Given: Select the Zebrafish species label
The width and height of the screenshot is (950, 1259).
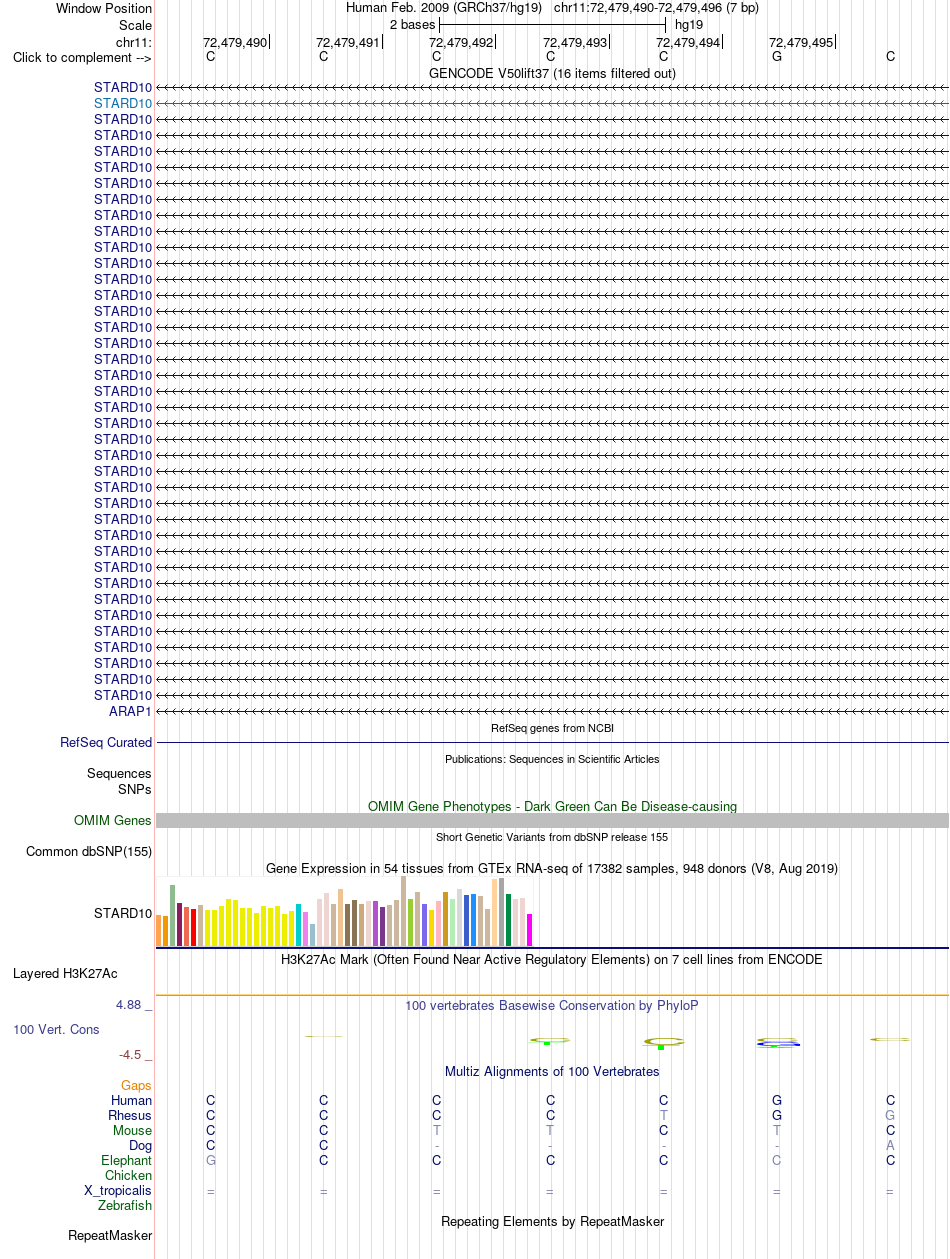Looking at the screenshot, I should point(126,1206).
